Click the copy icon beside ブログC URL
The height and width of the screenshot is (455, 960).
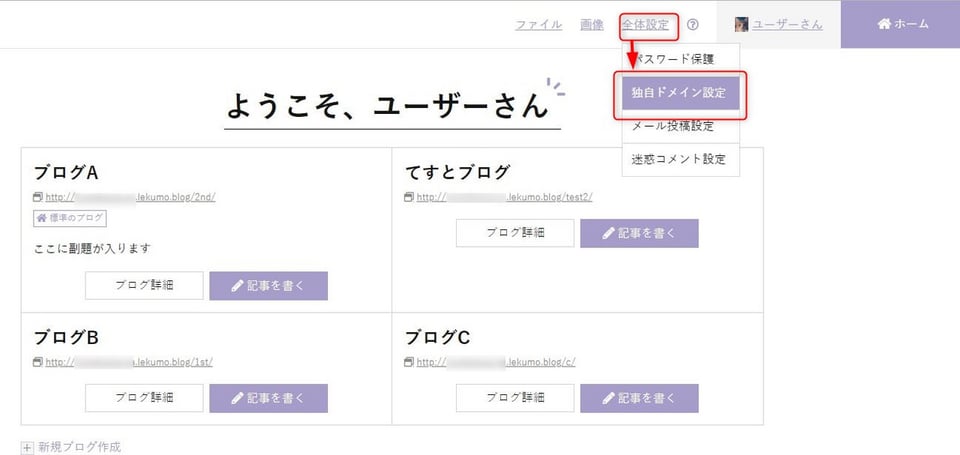pyautogui.click(x=410, y=362)
